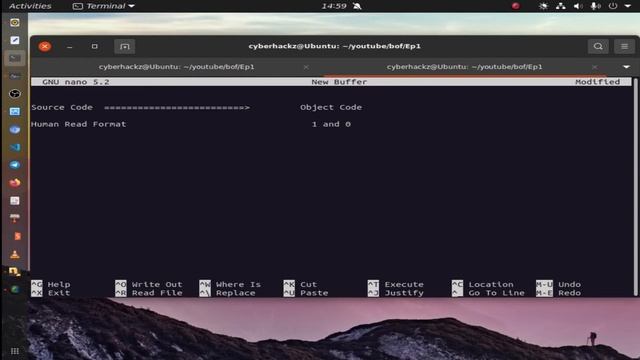Show the applications grid
The image size is (640, 360).
click(15, 351)
